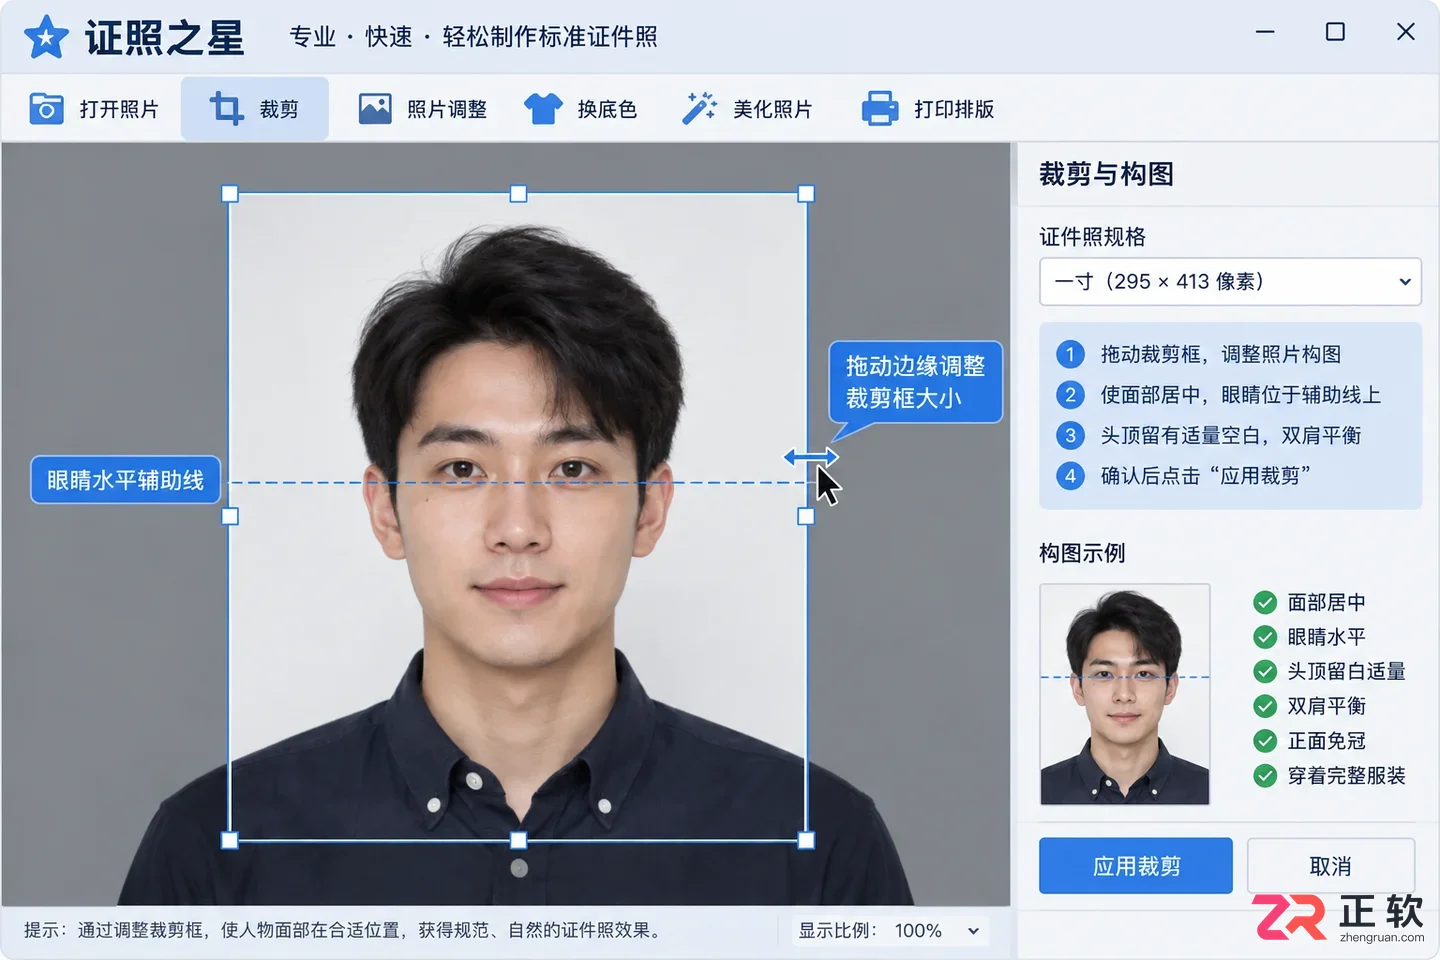Maximize the 证照之星 window

[1335, 32]
